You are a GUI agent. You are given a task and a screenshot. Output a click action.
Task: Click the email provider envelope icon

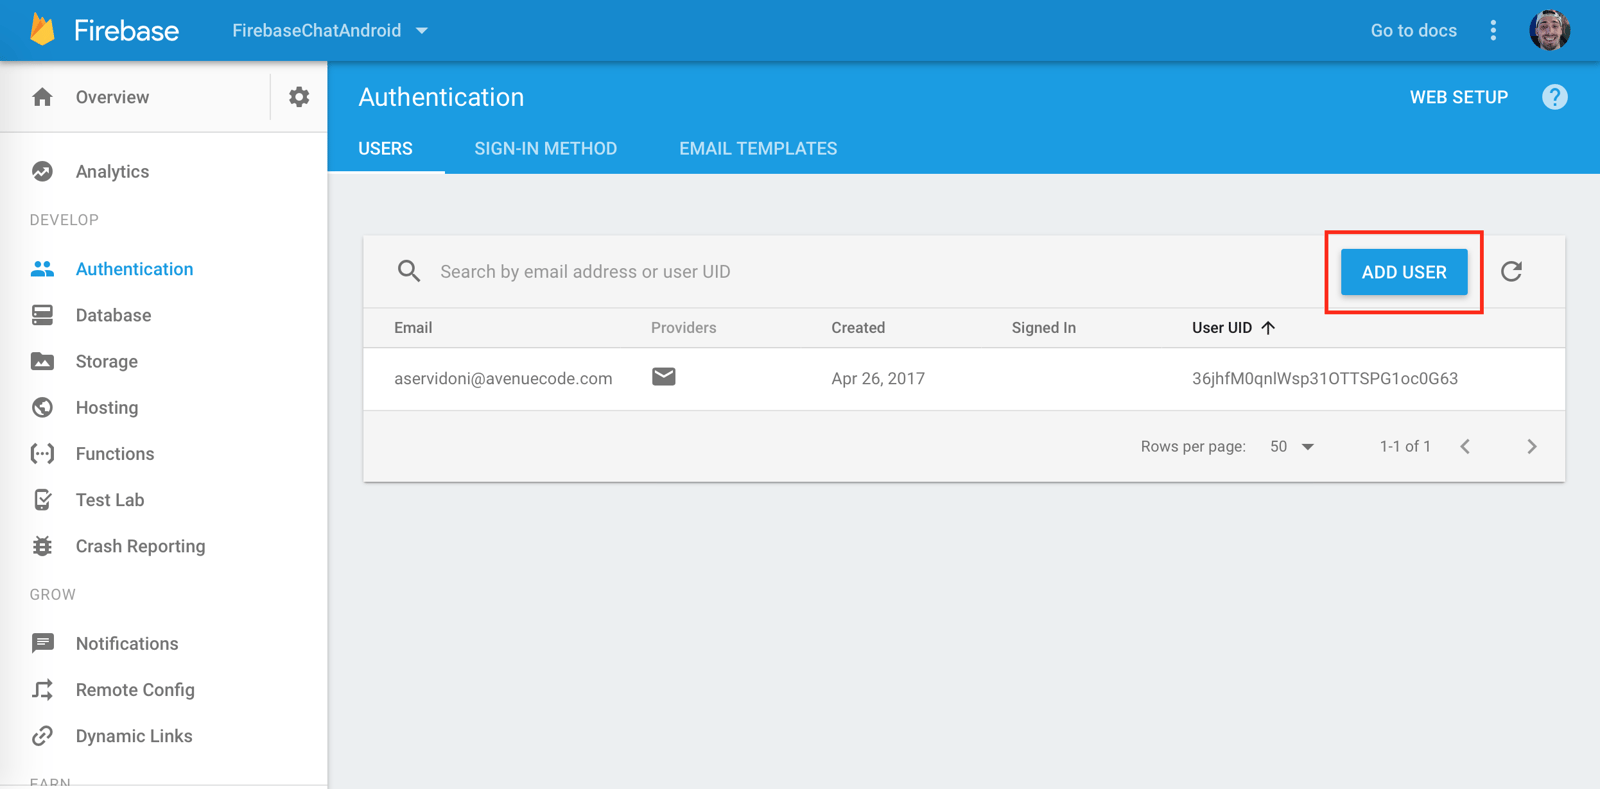(664, 377)
